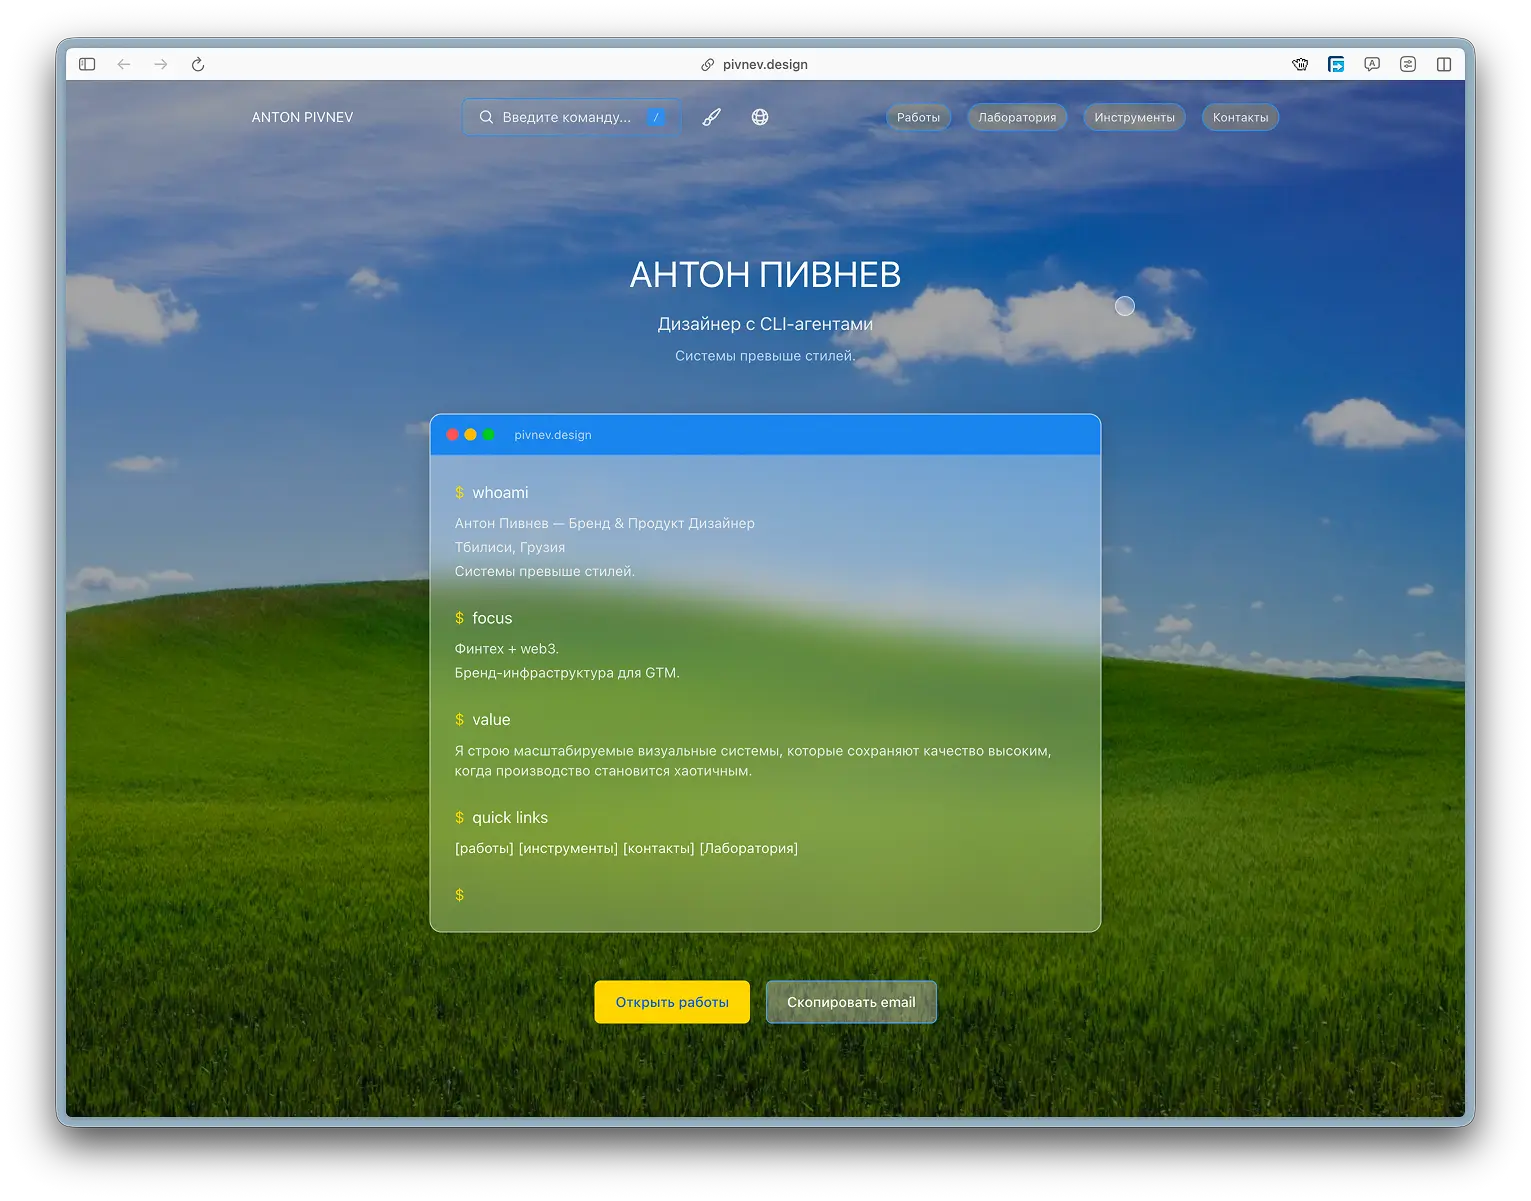Toggle the browser sidebar panel icon
Screen dimensions: 1531x1201
(87, 64)
